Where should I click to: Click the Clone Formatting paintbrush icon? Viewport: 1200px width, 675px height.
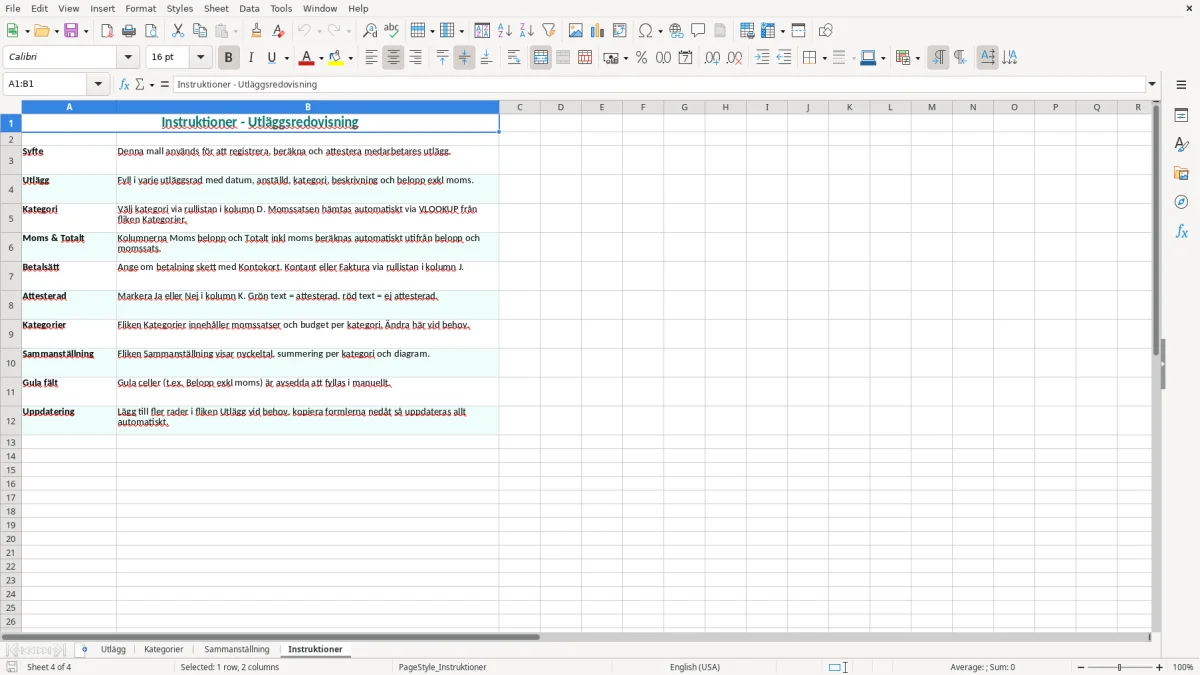tap(257, 31)
